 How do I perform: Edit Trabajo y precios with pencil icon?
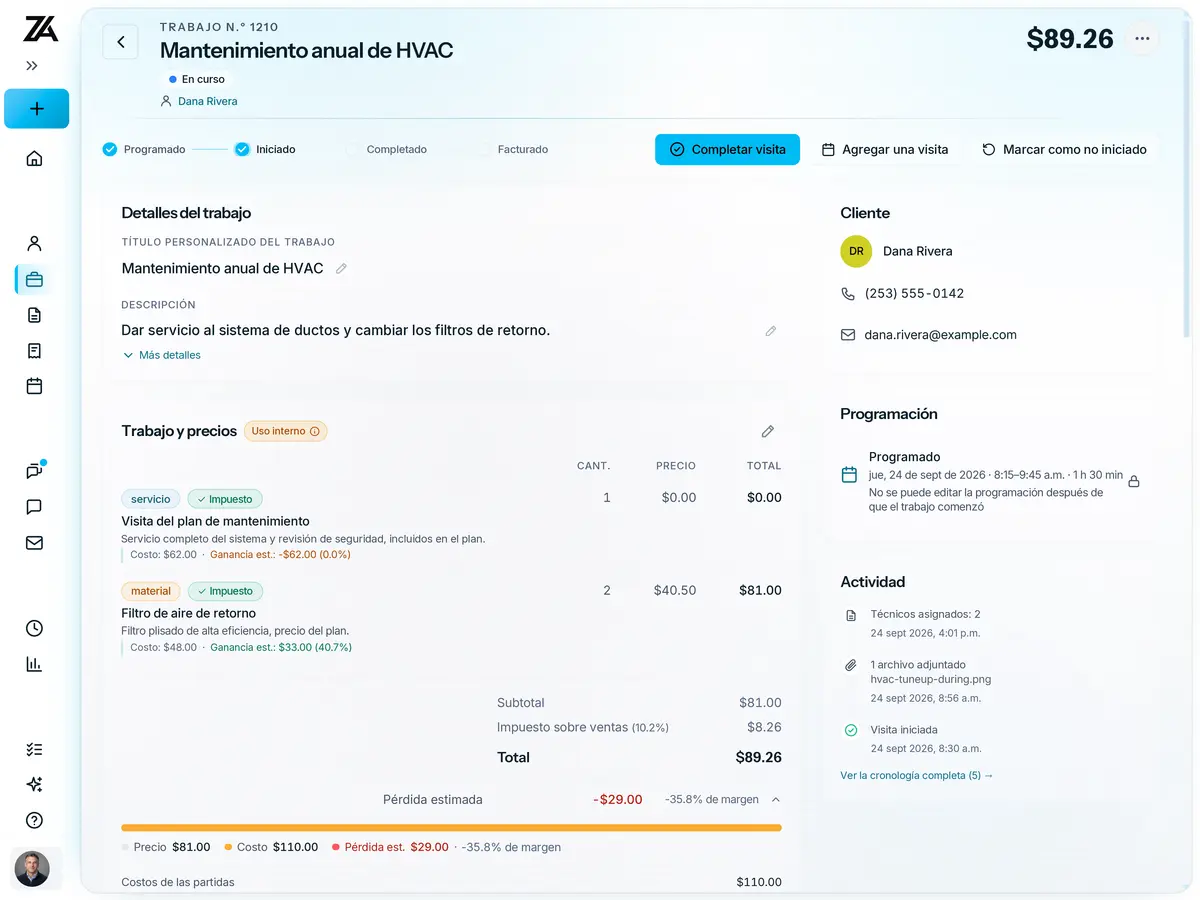tap(768, 432)
